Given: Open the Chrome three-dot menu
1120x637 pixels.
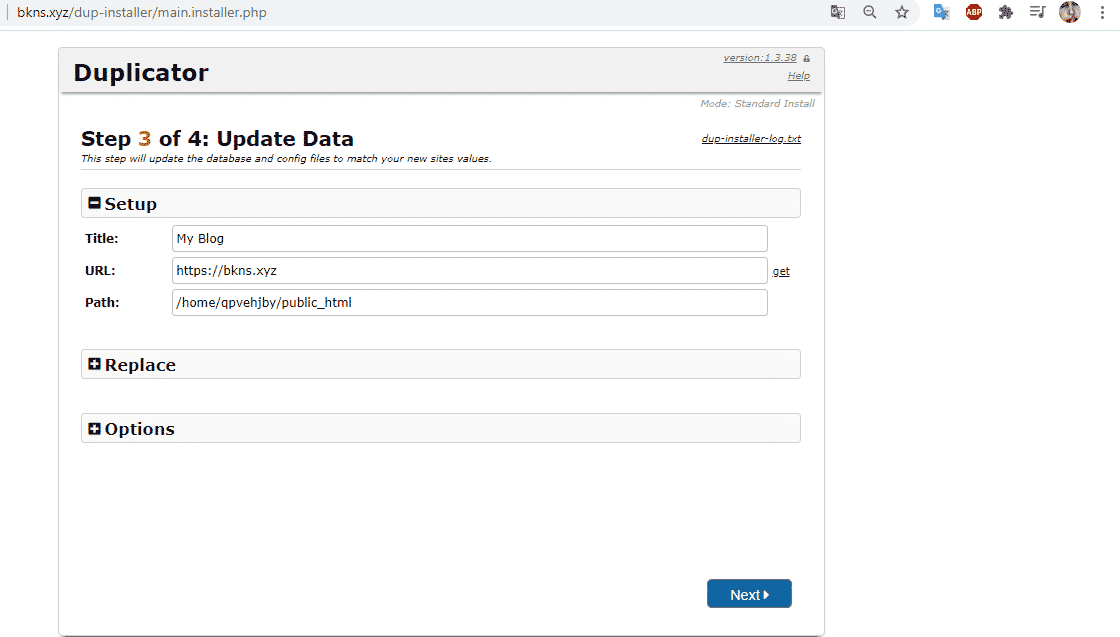Looking at the screenshot, I should [1102, 12].
